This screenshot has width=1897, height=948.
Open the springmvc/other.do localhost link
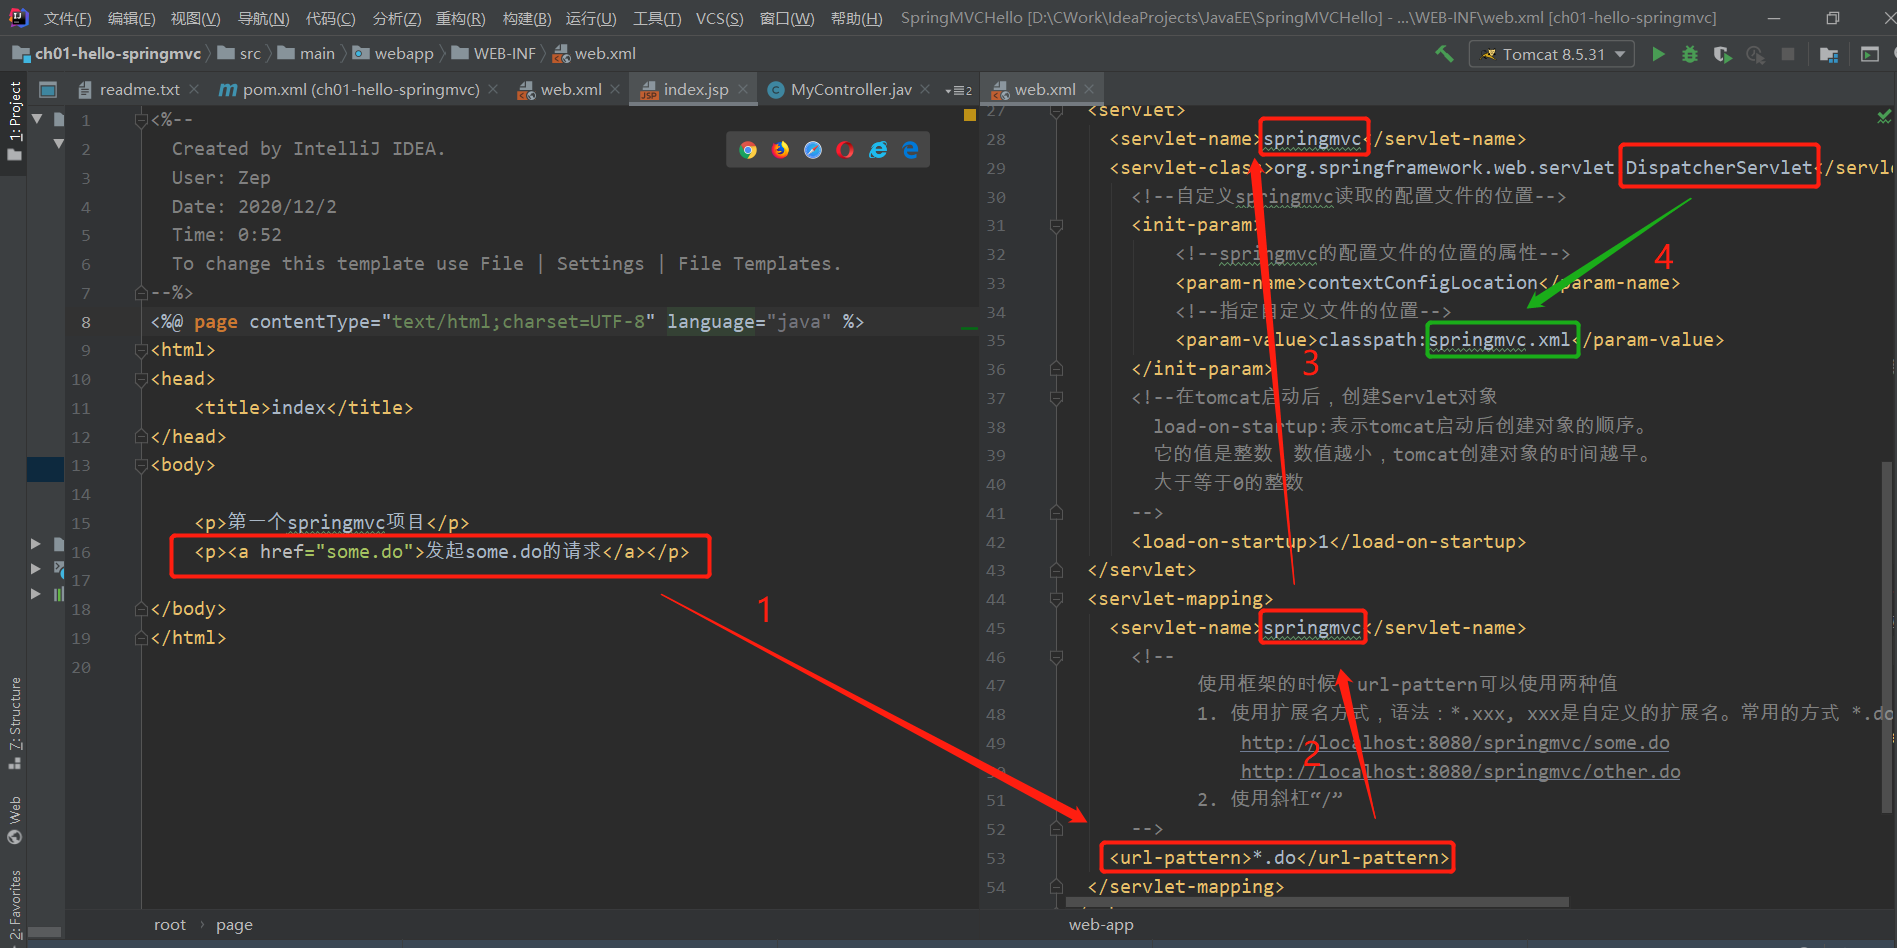coord(1460,772)
